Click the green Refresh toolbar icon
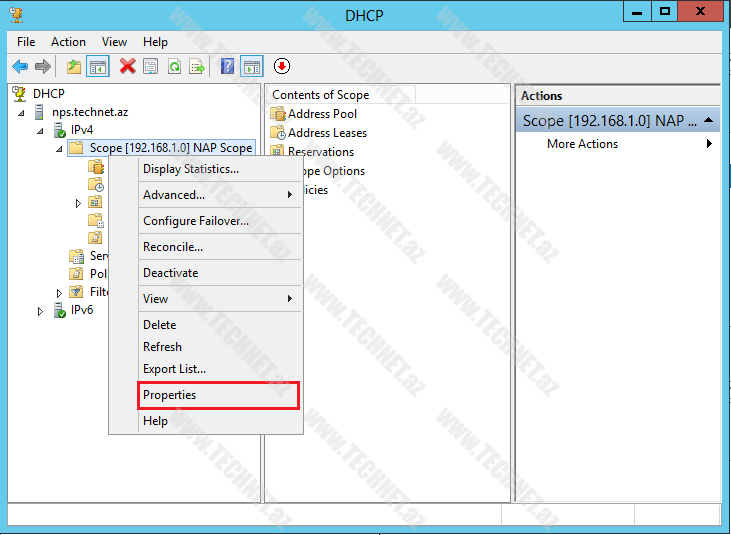 pos(174,67)
